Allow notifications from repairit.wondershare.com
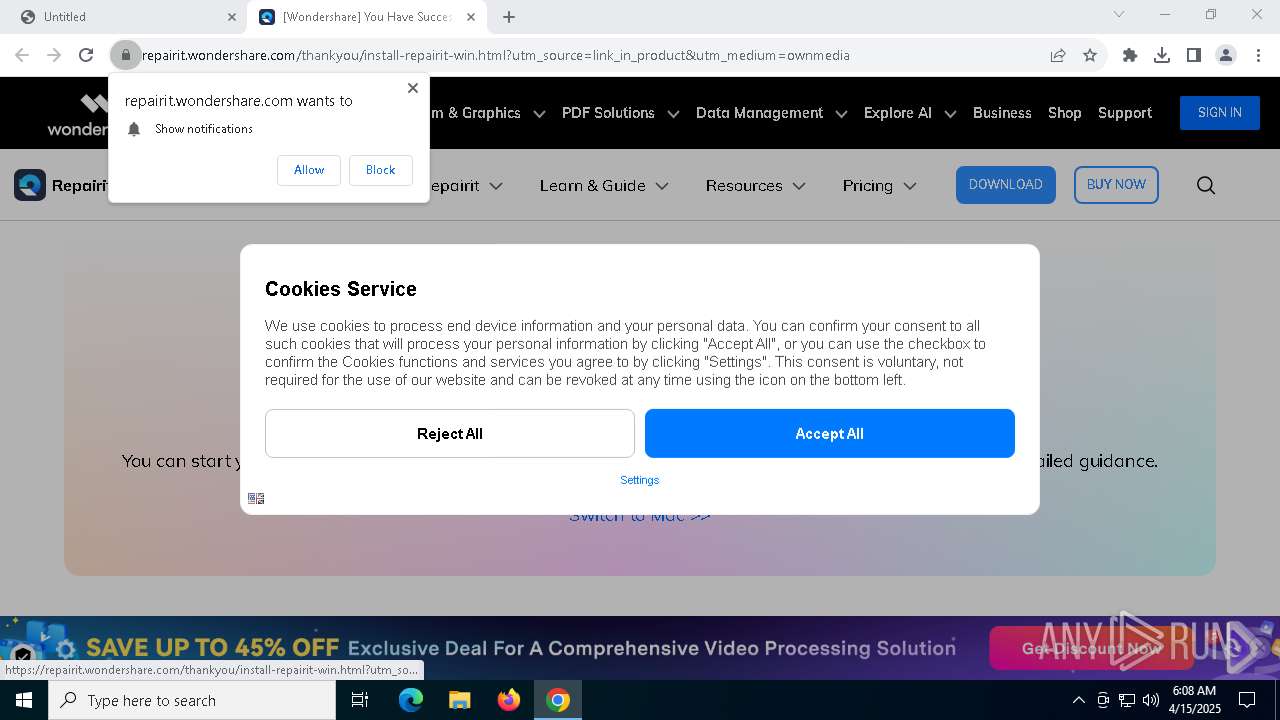1280x720 pixels. click(x=309, y=170)
